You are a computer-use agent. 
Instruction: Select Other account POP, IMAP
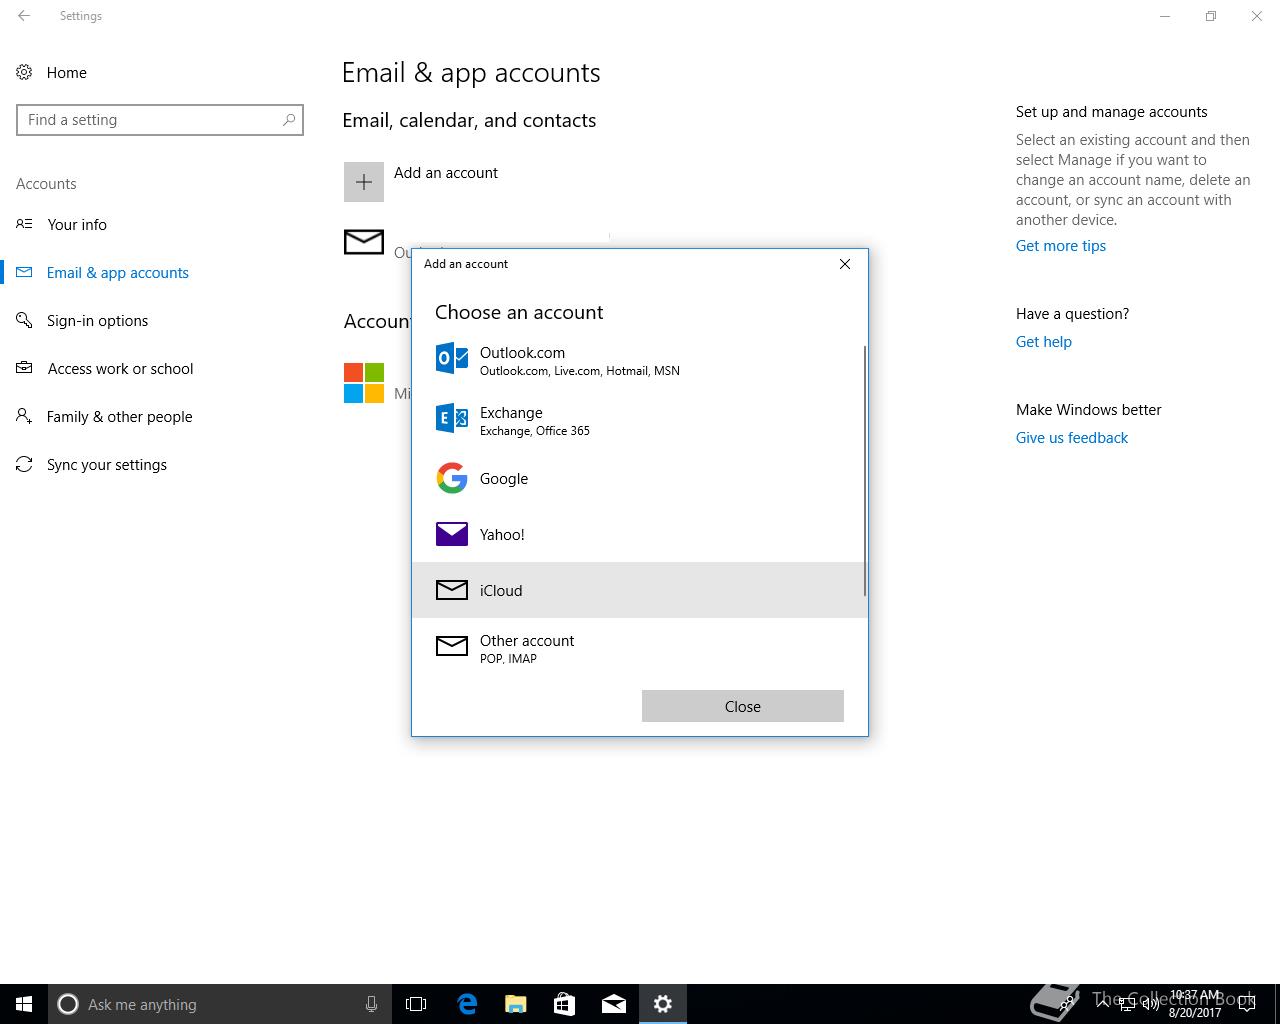pyautogui.click(x=638, y=648)
